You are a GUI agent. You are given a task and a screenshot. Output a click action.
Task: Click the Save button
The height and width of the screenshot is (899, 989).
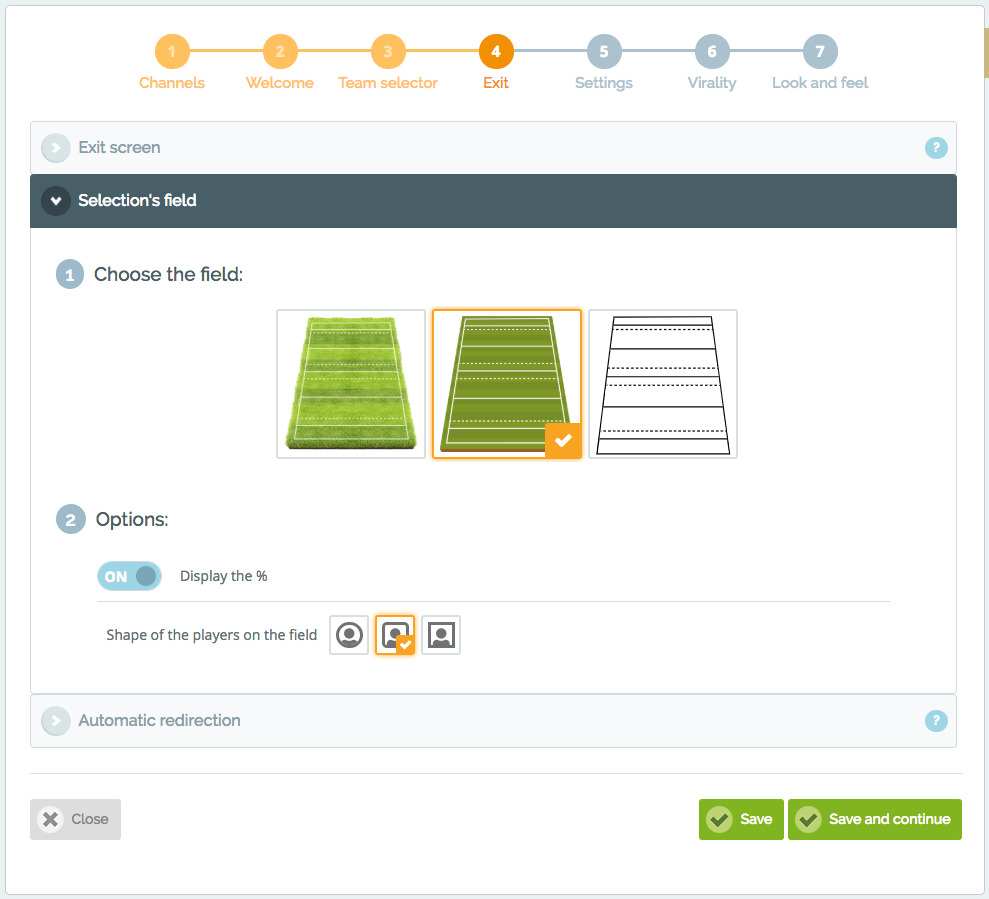[x=741, y=819]
